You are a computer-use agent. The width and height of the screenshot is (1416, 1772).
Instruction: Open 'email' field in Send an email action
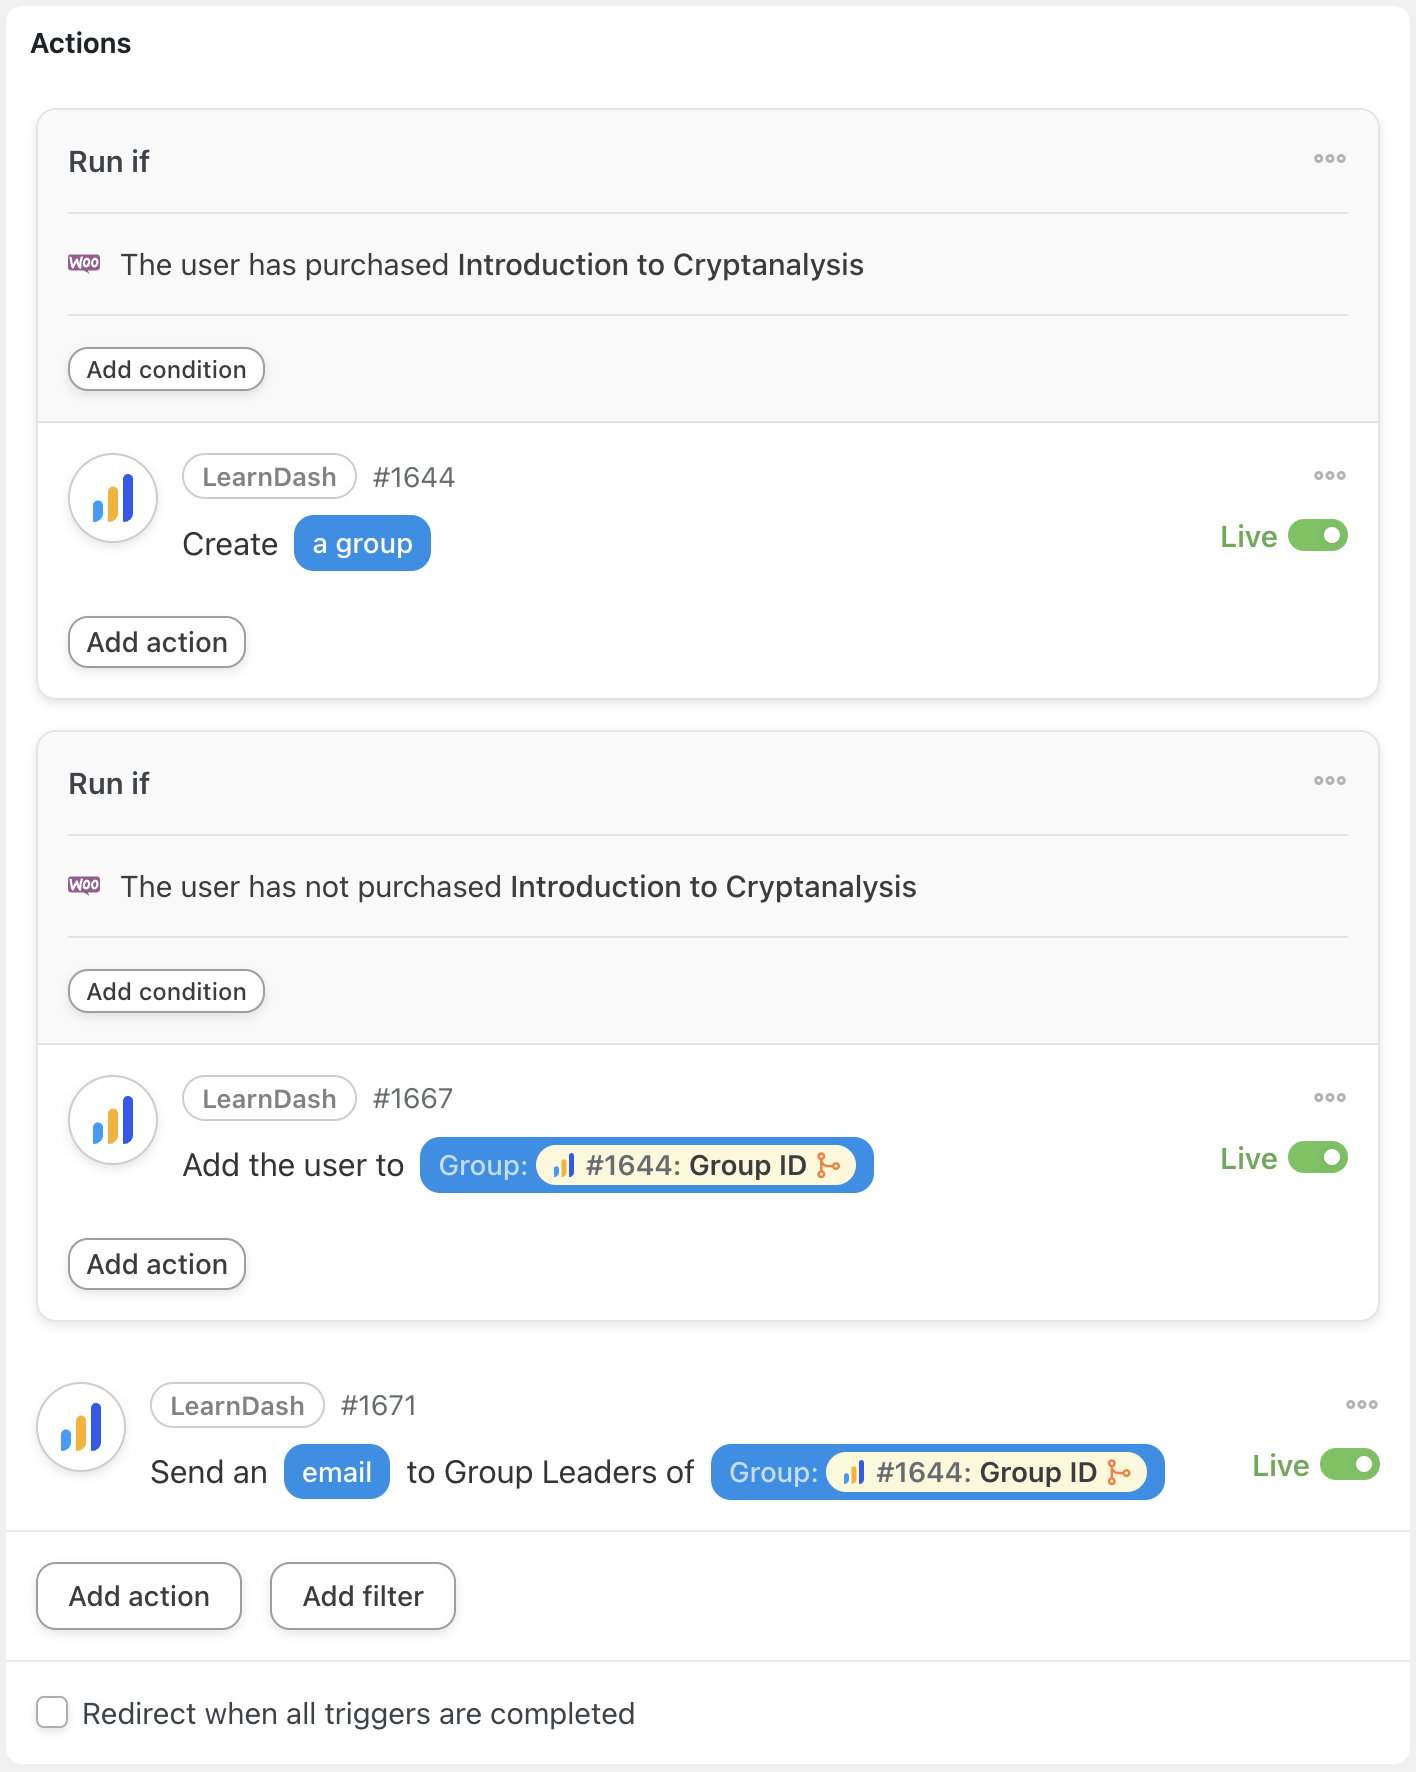pos(336,1472)
